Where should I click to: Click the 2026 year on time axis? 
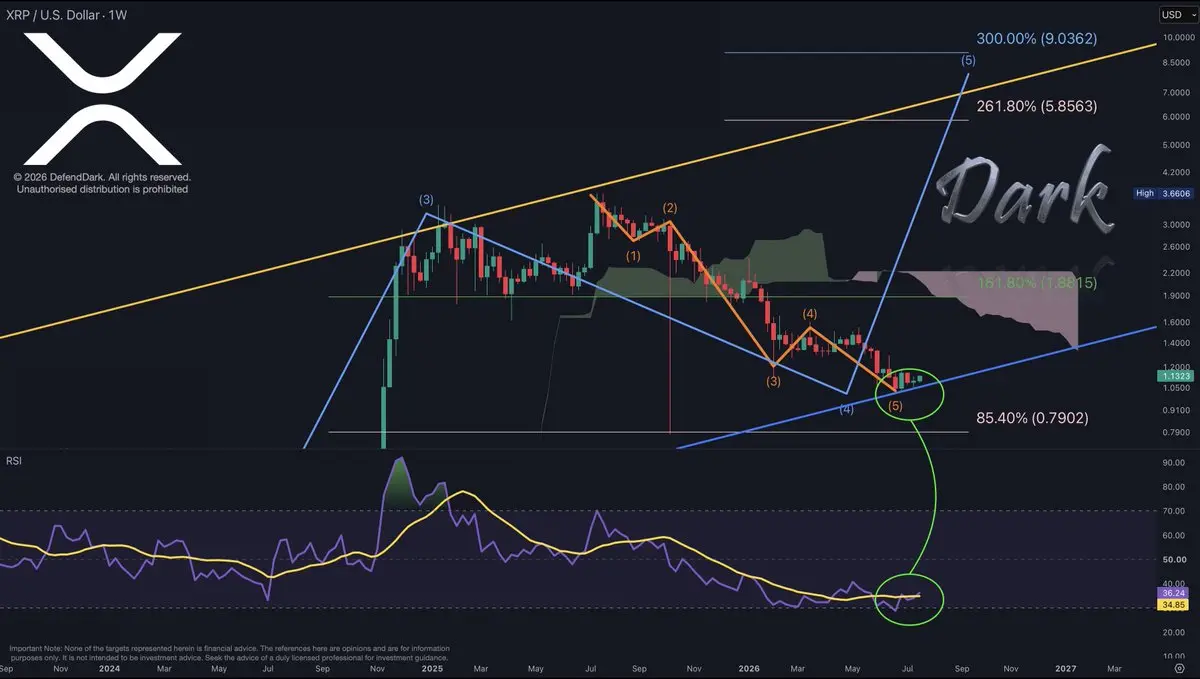point(748,667)
